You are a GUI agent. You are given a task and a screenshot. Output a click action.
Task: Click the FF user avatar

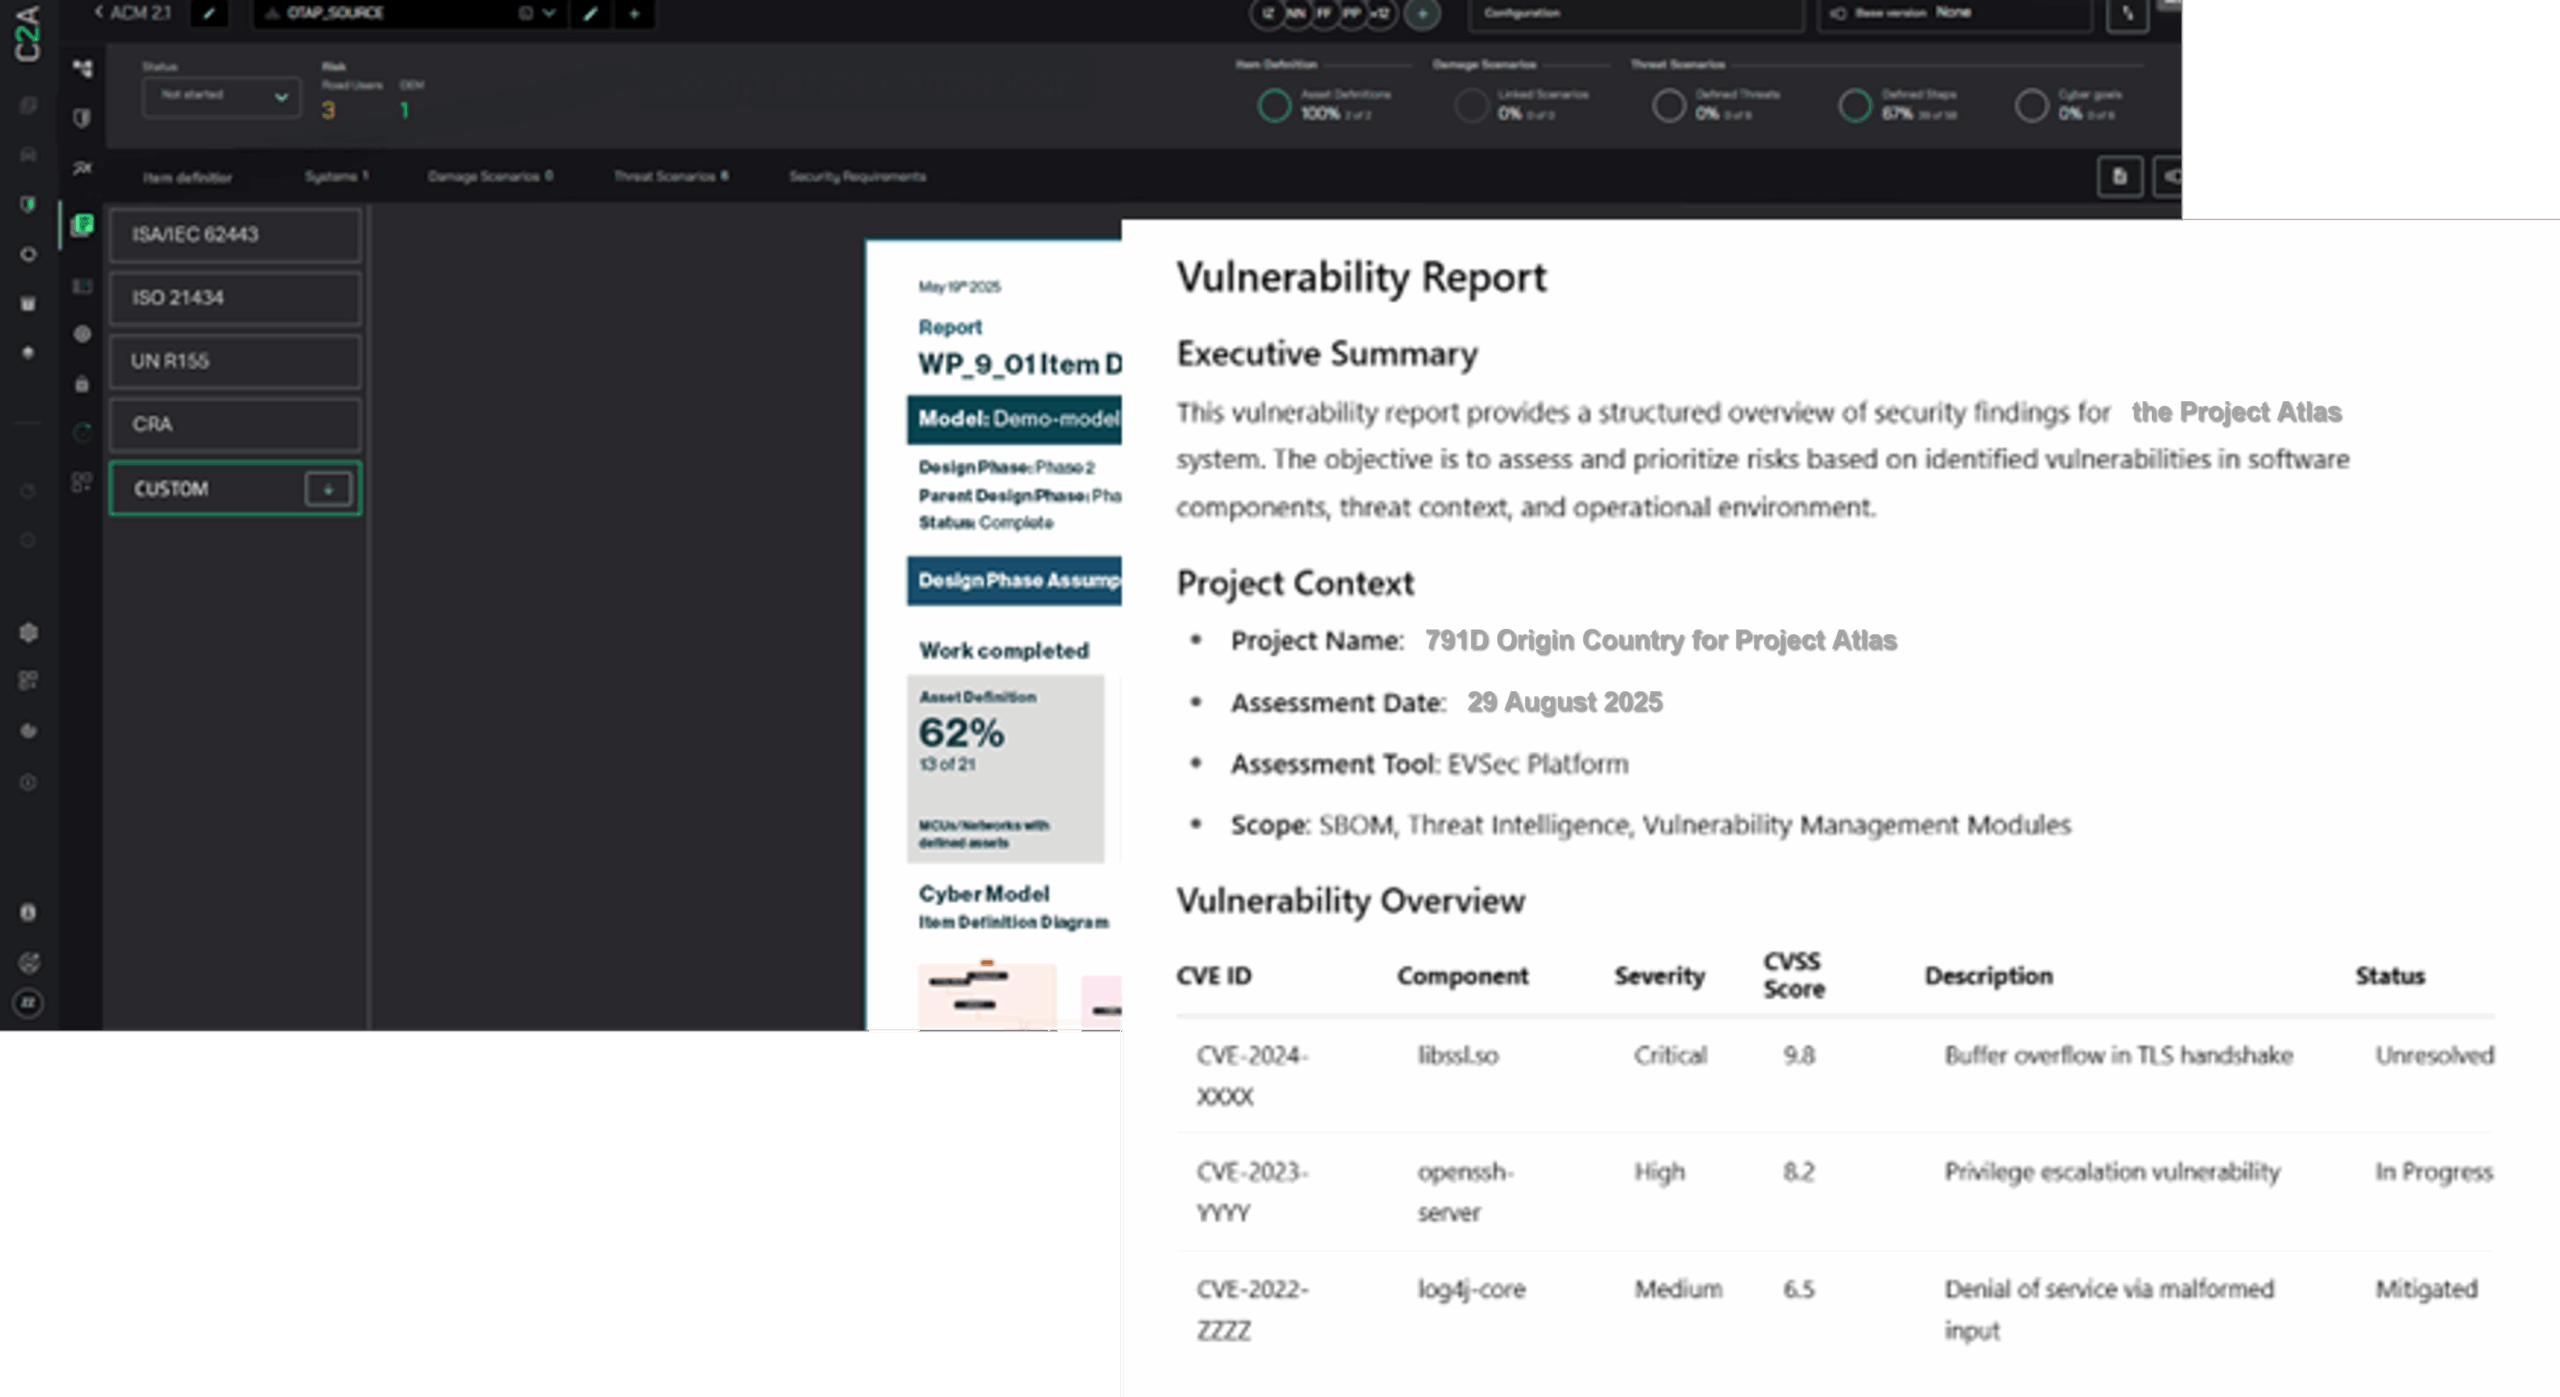pyautogui.click(x=1324, y=13)
